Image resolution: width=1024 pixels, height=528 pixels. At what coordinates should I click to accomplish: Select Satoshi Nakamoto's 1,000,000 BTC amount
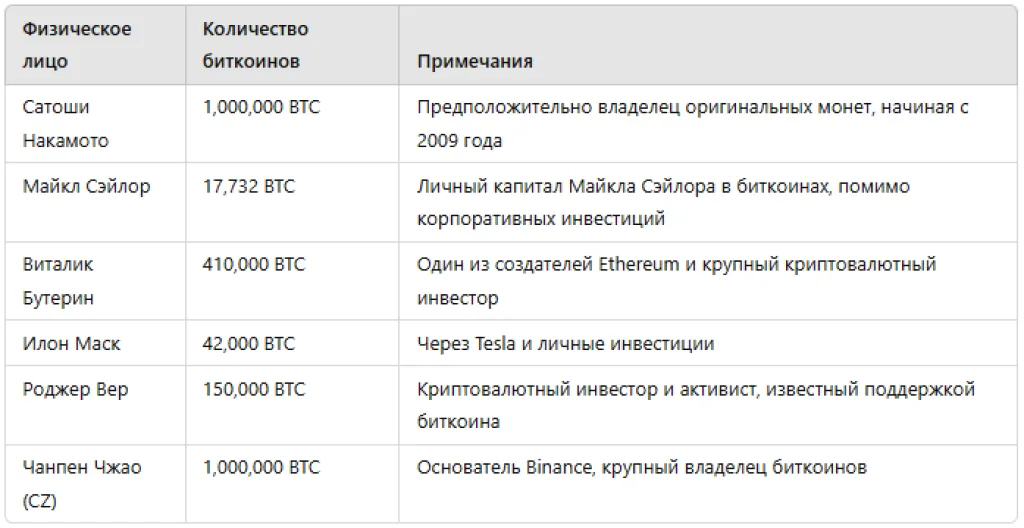tap(261, 107)
